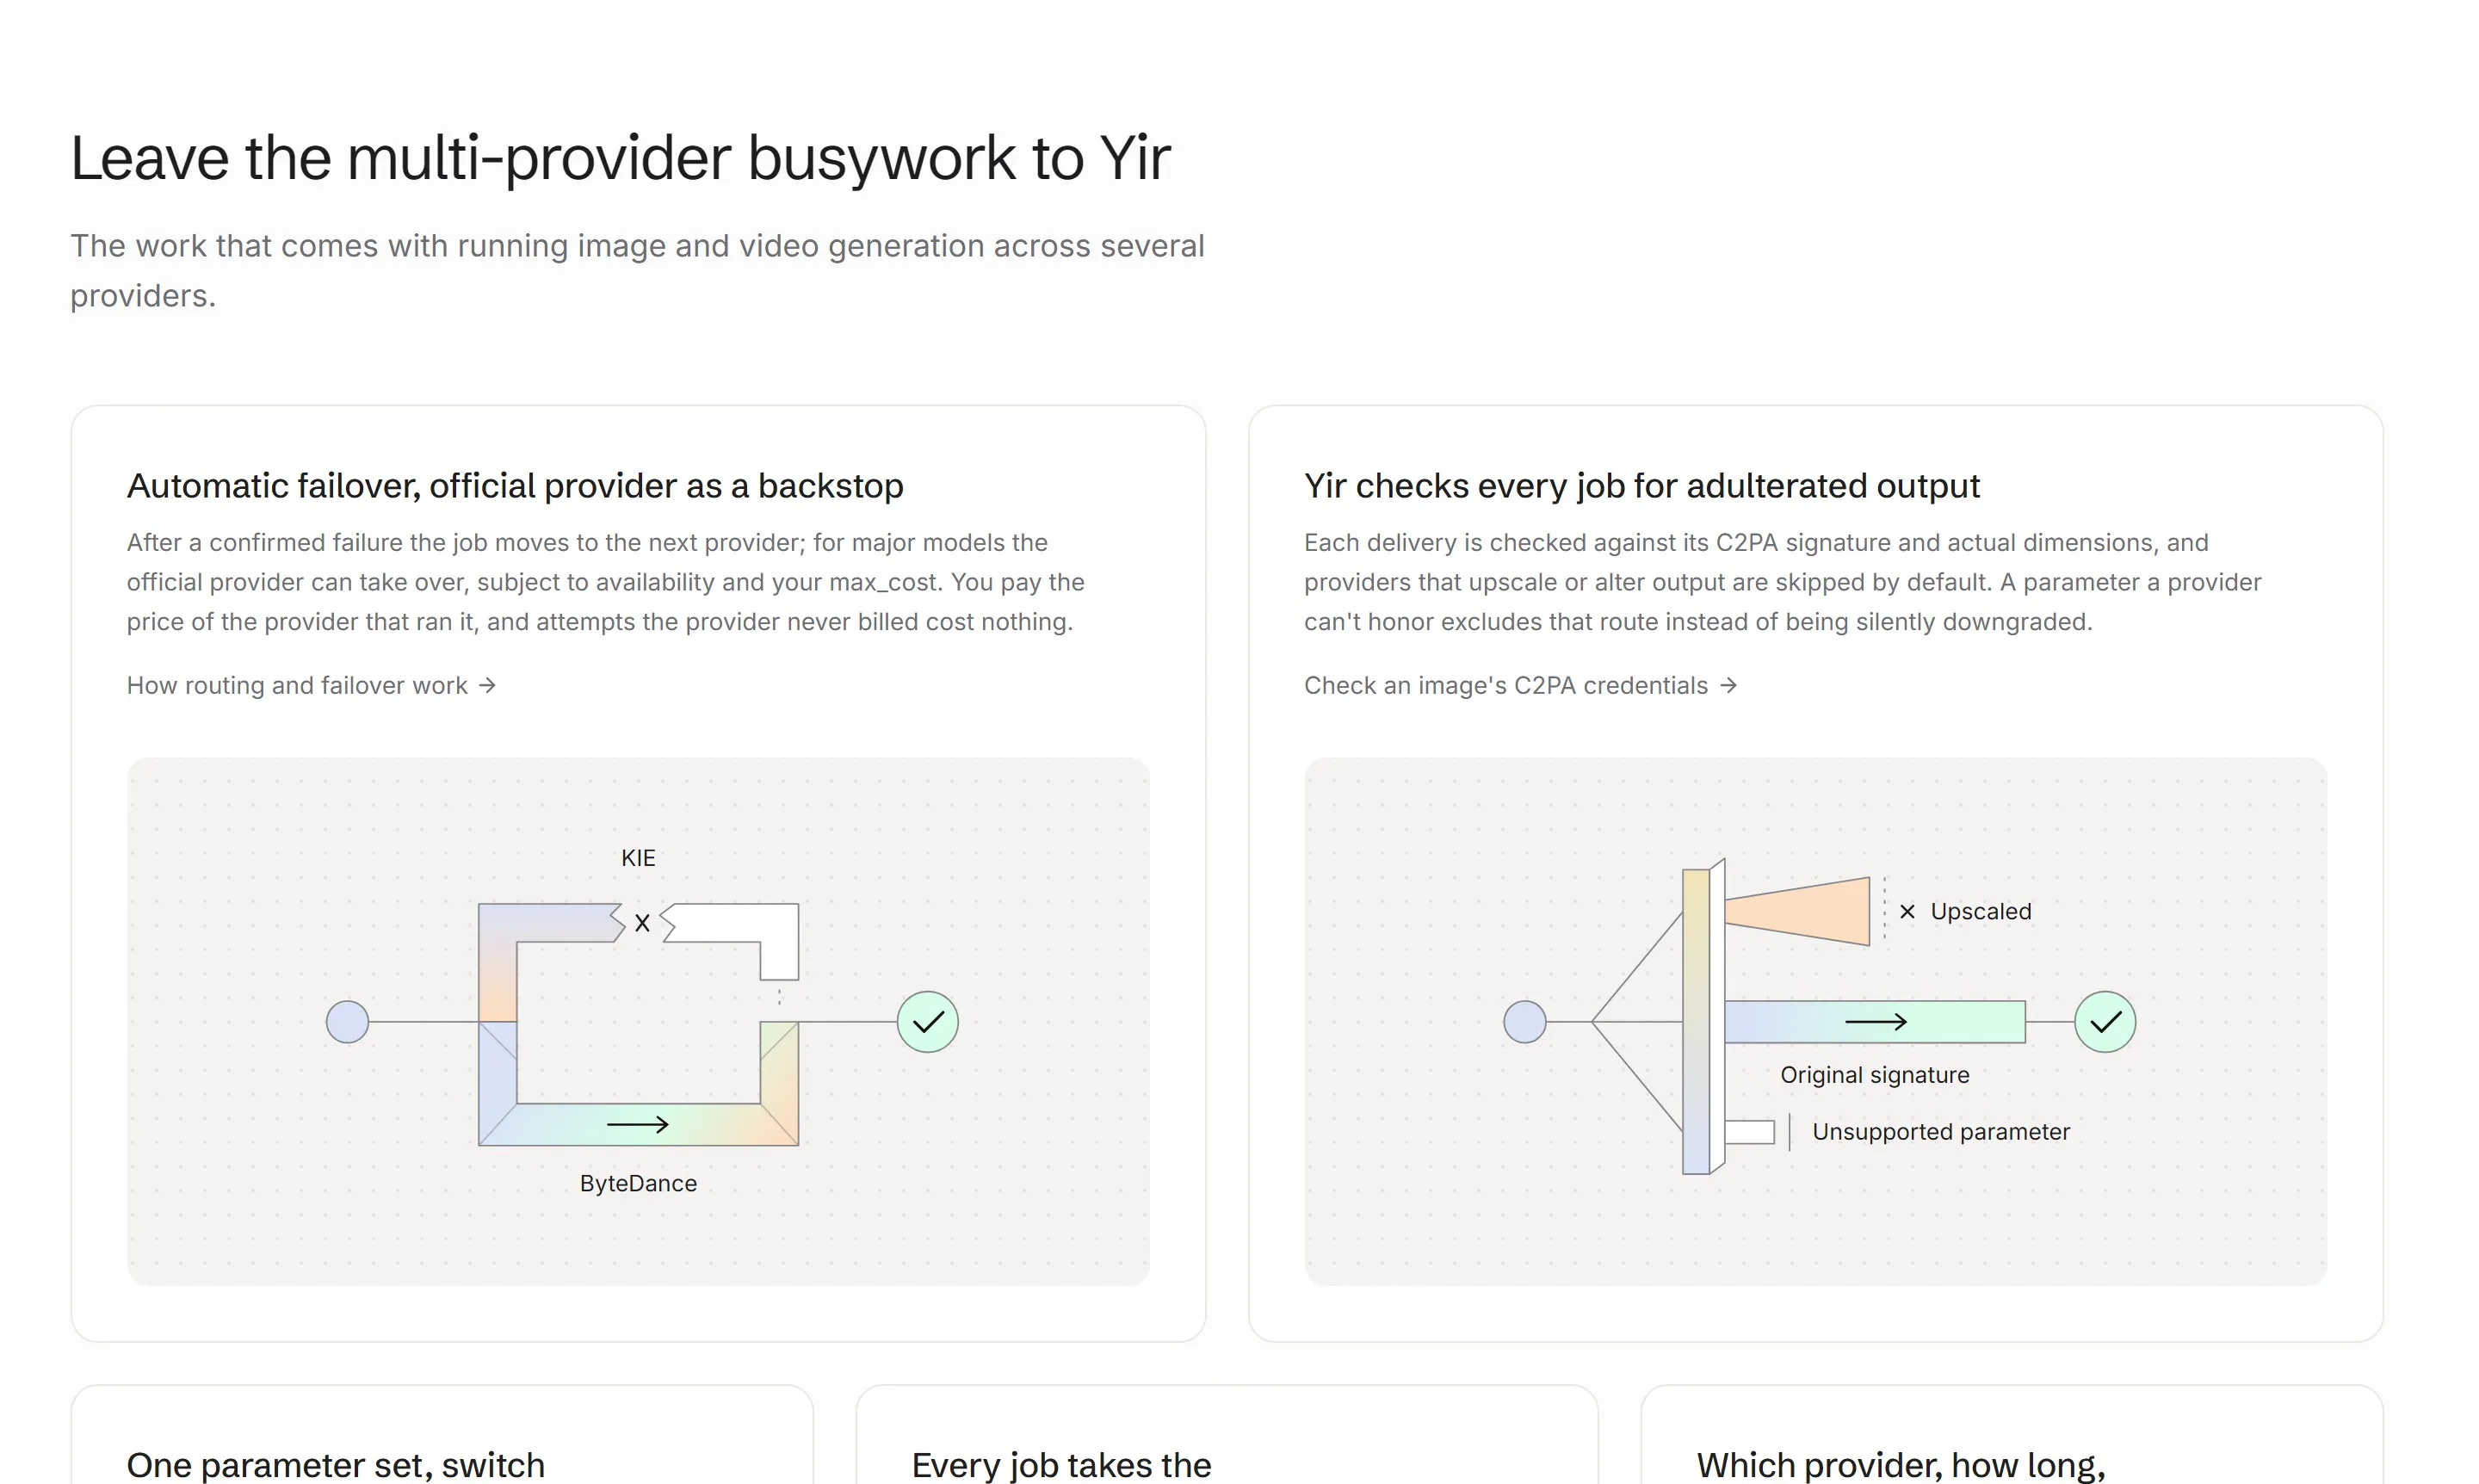Click the Yir checks every job heading

pyautogui.click(x=1642, y=486)
